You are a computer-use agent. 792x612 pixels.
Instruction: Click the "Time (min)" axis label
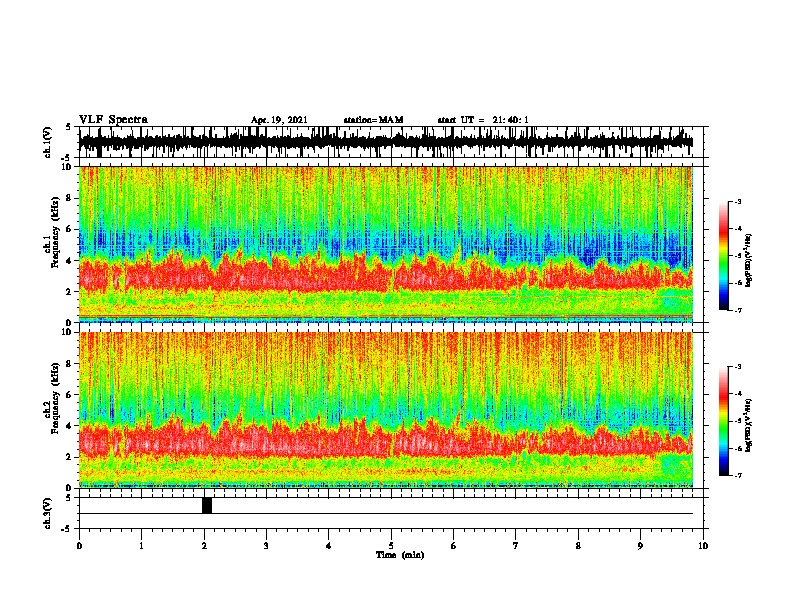click(x=400, y=555)
